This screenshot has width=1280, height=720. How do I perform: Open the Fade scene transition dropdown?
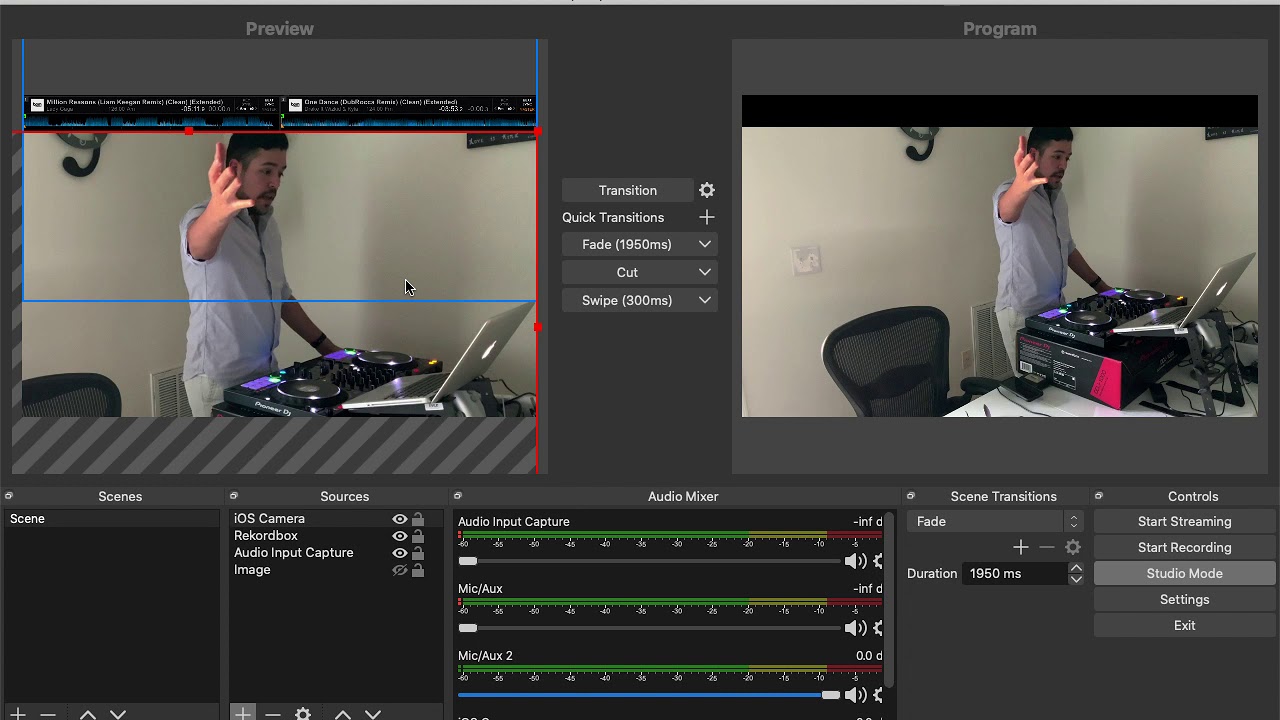point(995,521)
